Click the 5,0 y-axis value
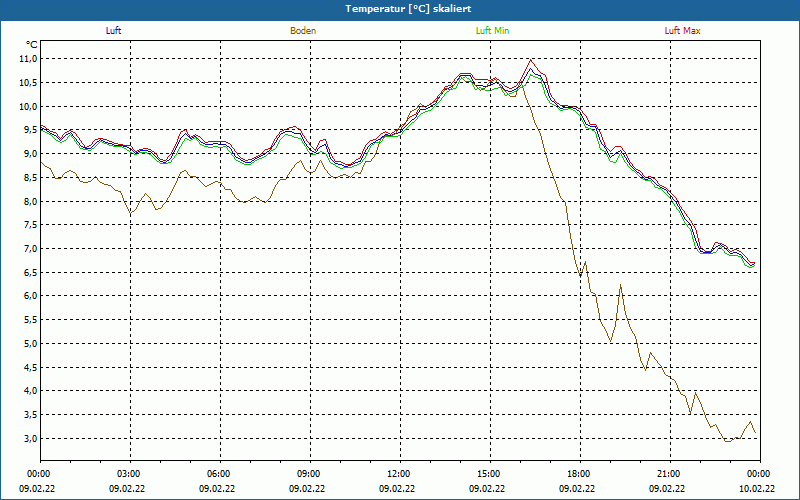The height and width of the screenshot is (500, 800). pyautogui.click(x=31, y=343)
